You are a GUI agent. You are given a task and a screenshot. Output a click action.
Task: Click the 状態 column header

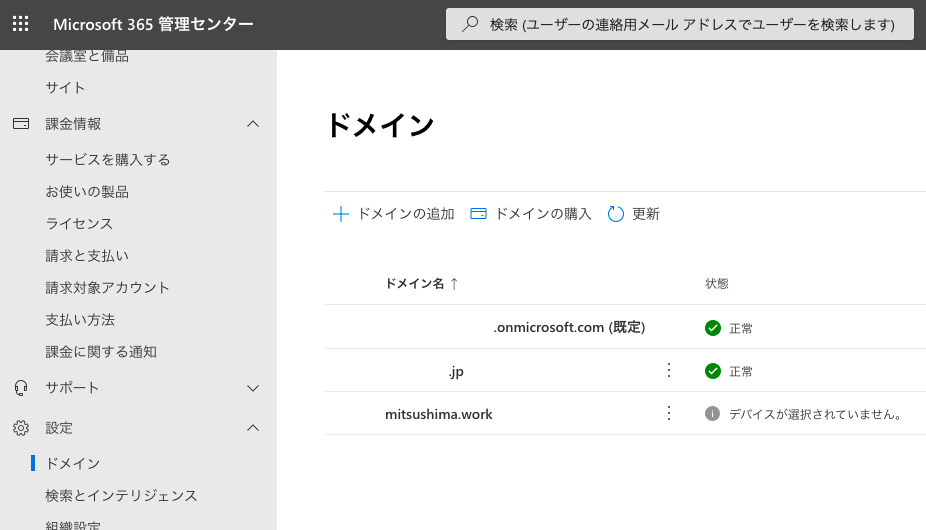click(717, 284)
